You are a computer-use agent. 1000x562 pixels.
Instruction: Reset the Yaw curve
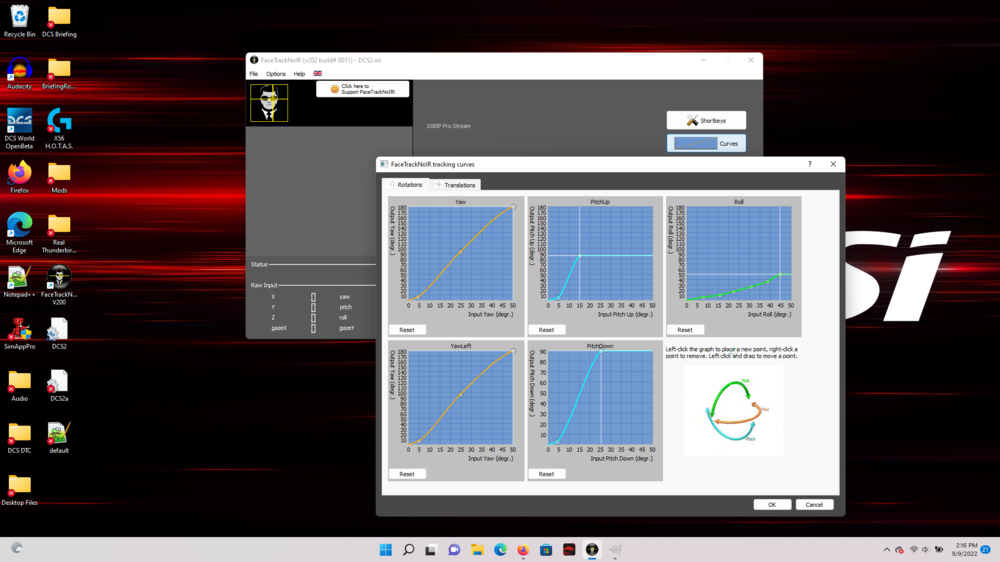pyautogui.click(x=407, y=330)
